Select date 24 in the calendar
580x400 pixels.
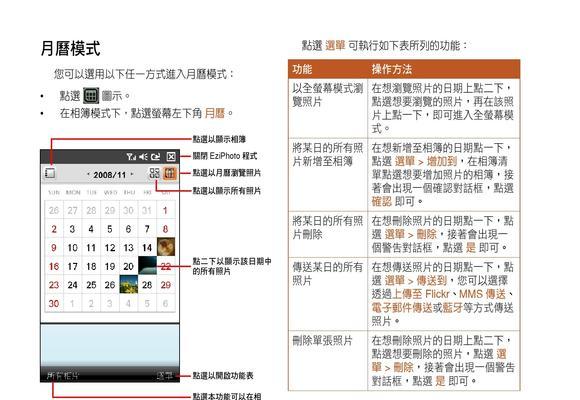[72, 285]
